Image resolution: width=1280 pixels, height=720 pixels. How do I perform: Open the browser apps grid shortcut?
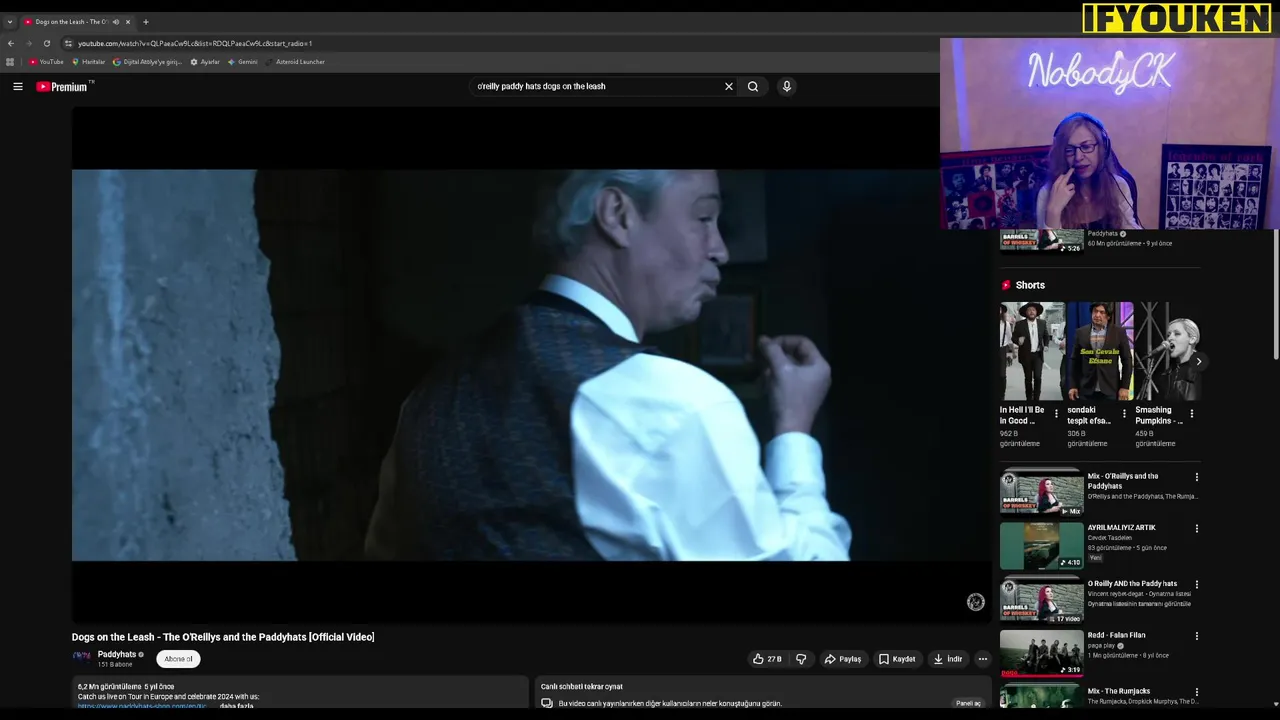coord(10,62)
